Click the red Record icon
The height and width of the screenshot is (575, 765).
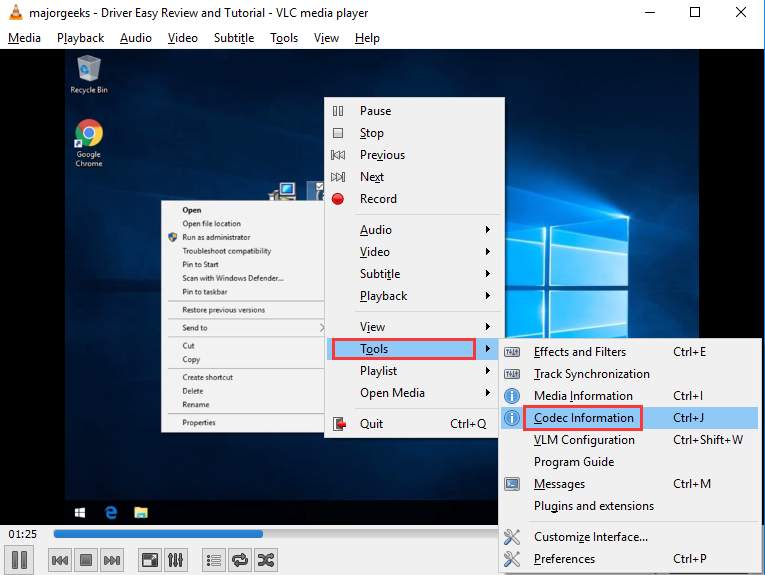pyautogui.click(x=338, y=199)
